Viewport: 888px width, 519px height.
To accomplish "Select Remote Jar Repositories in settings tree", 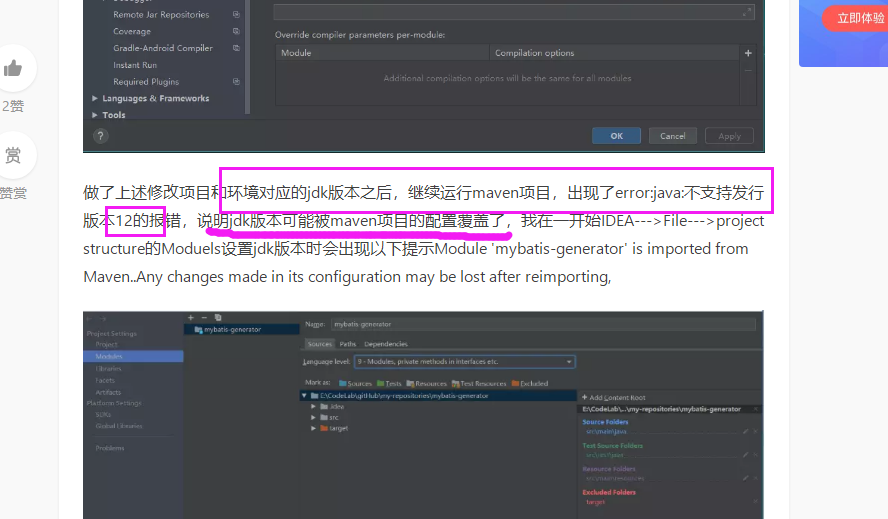I will 161,15.
